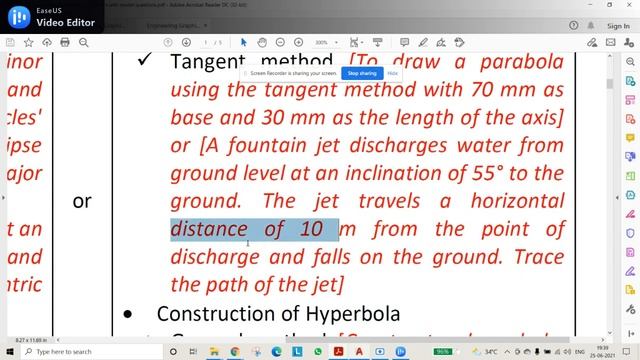Screen dimensions: 640x360
Task: Add a comment sticky note
Action: tap(404, 42)
